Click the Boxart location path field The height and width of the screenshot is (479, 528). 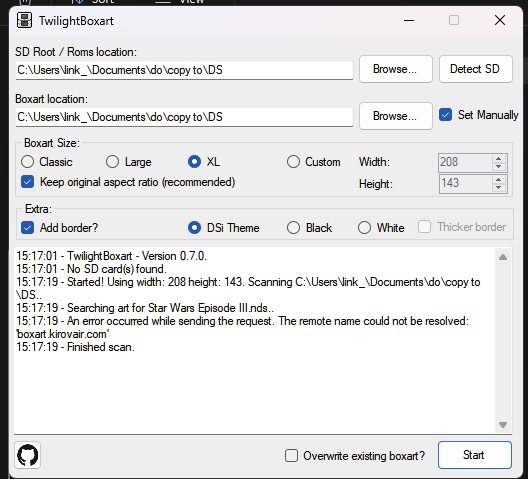click(x=184, y=117)
